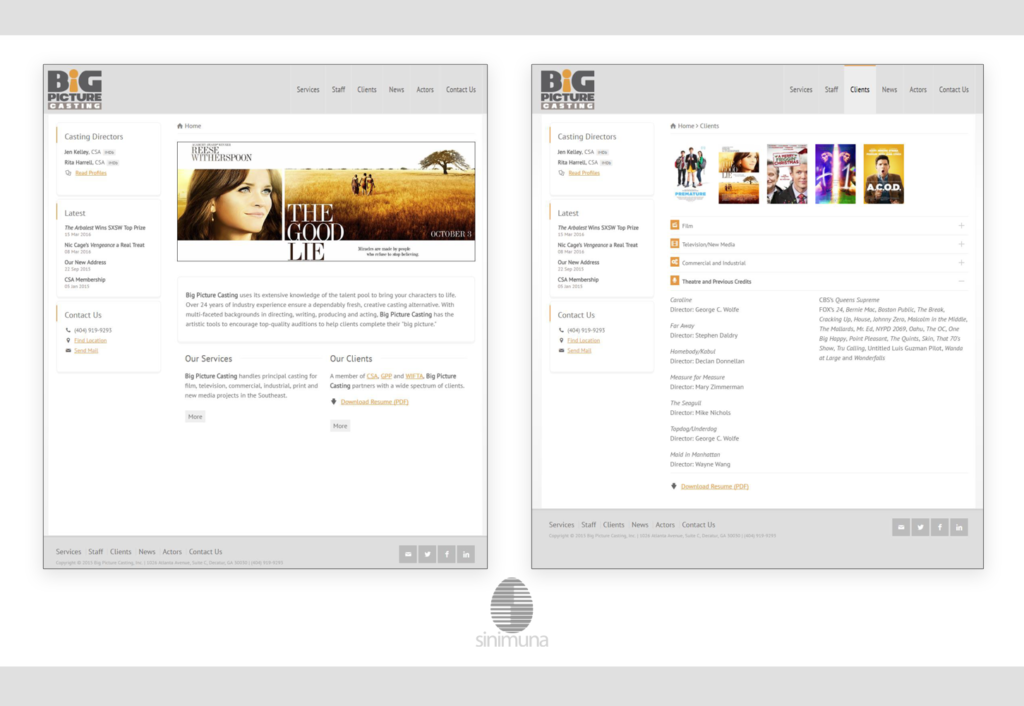The height and width of the screenshot is (706, 1024).
Task: Open email icon in right page footer
Action: (901, 527)
